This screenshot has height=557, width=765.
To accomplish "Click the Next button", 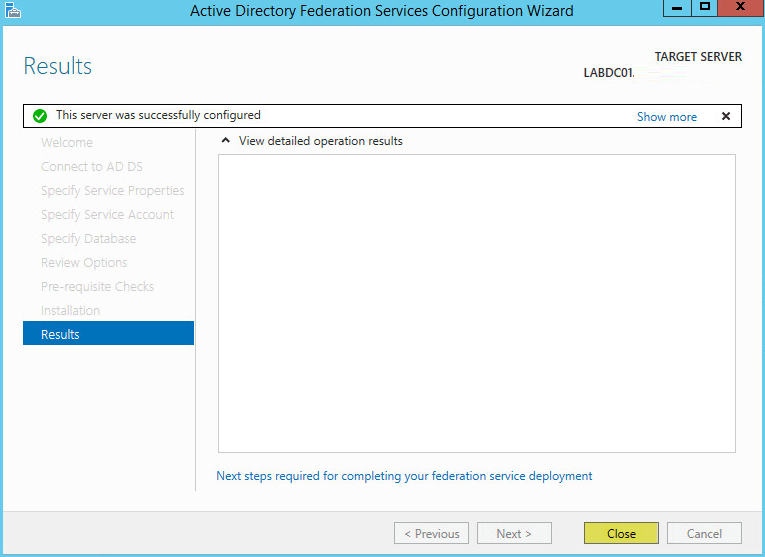I will 514,533.
